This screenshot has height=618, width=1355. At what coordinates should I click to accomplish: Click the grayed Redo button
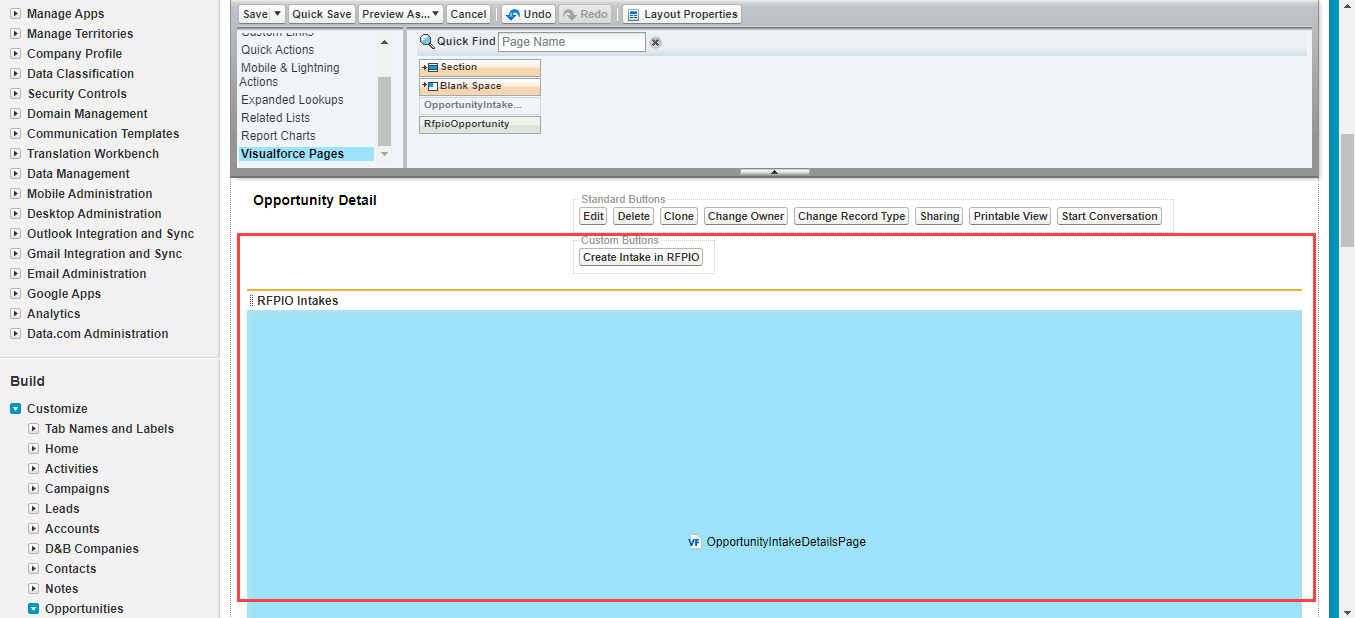[585, 14]
